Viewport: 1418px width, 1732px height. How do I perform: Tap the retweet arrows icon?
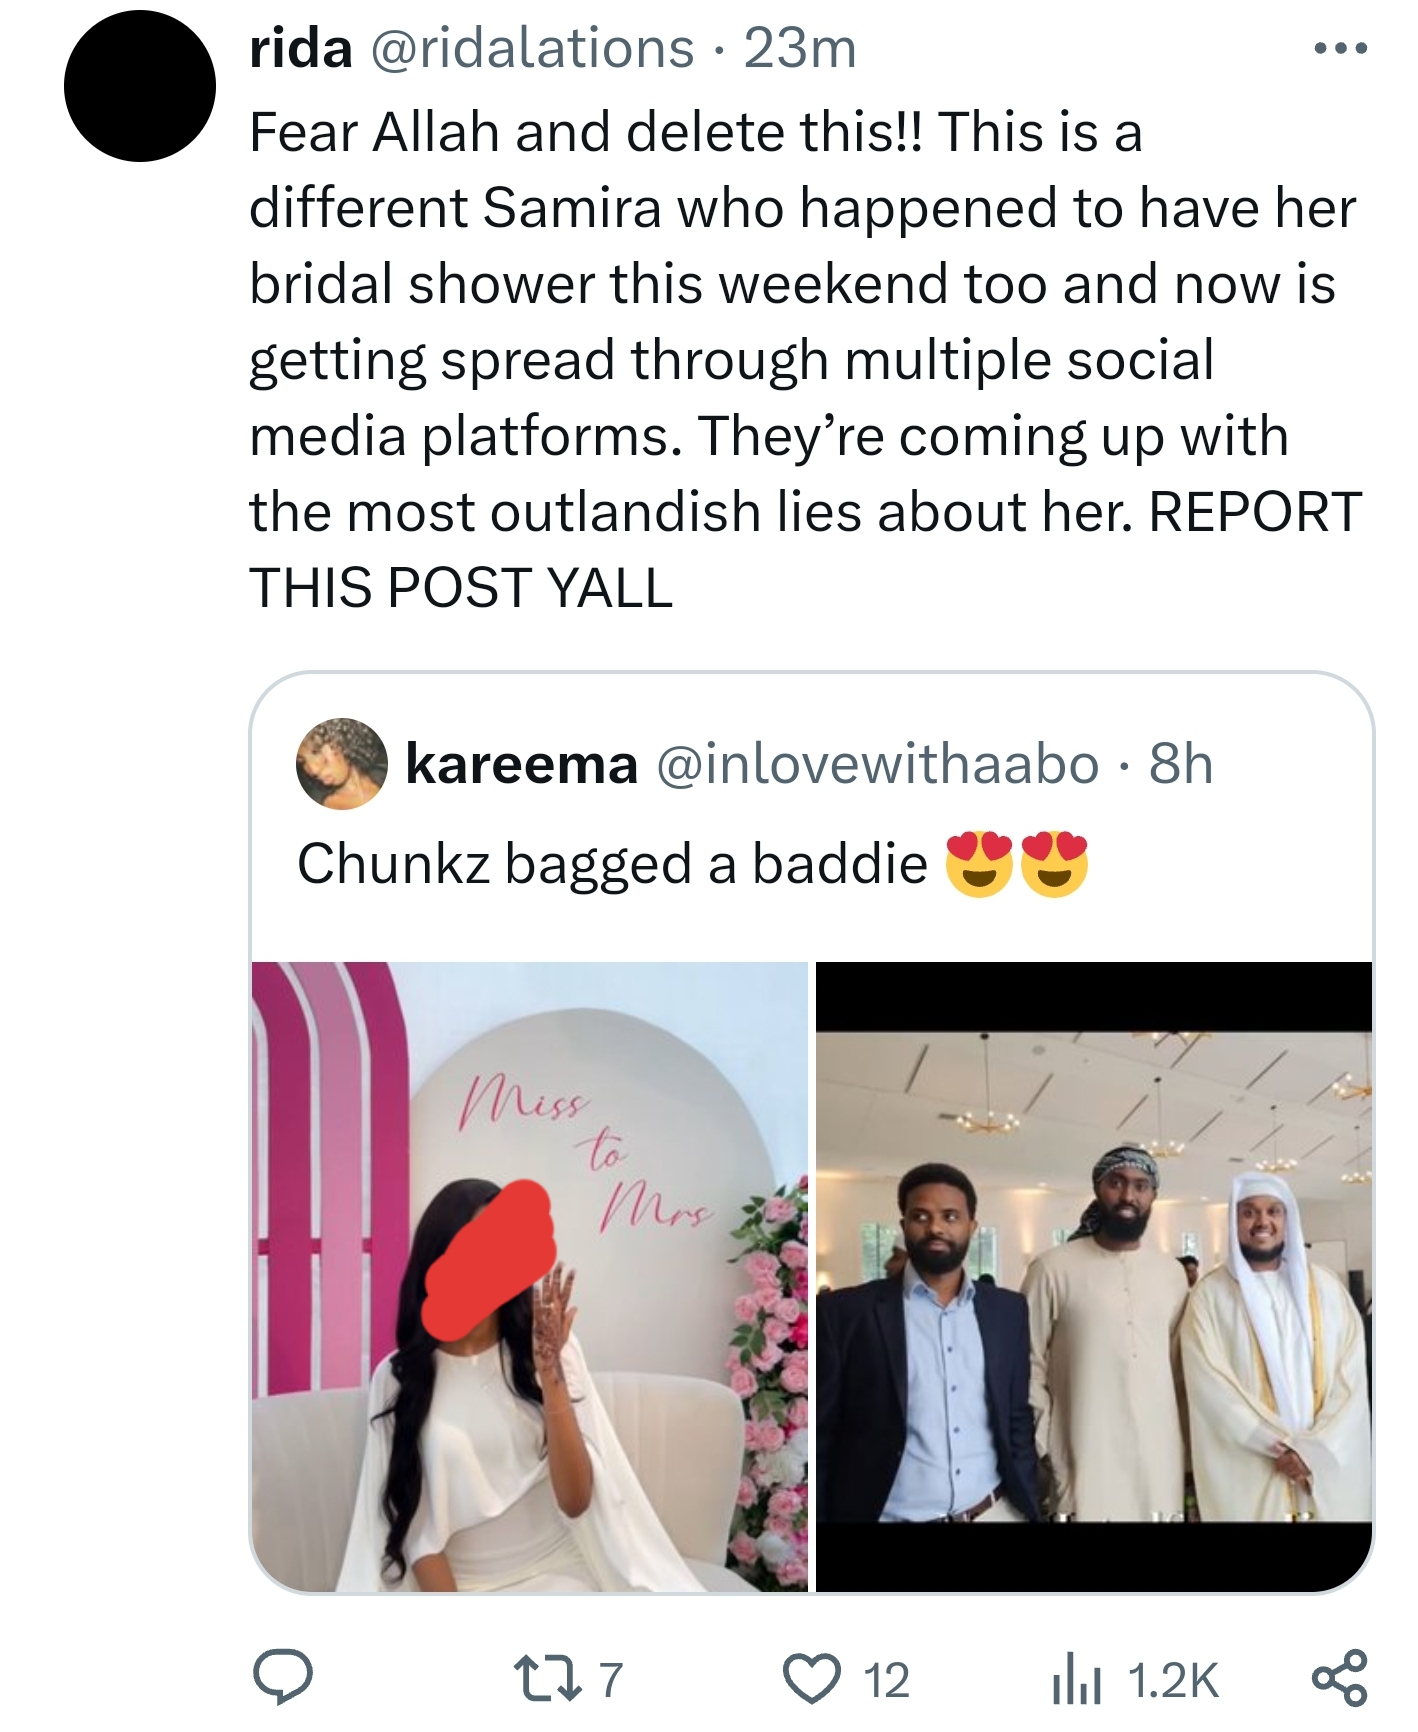(546, 1679)
